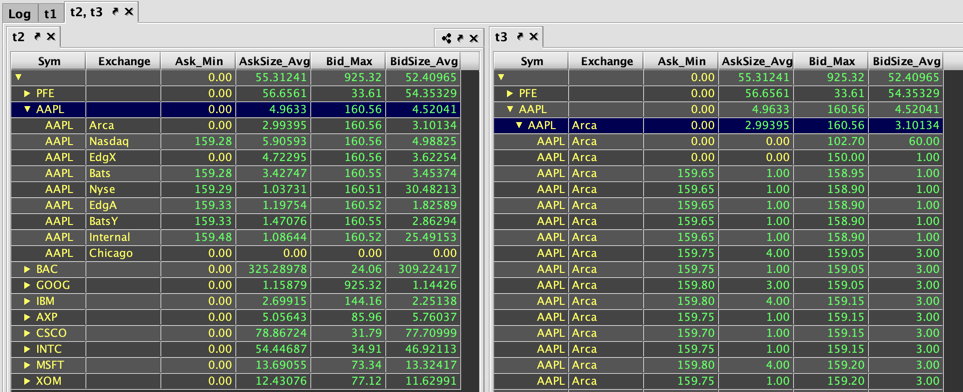
Task: Click the X icon beside the share icon
Action: pos(474,38)
